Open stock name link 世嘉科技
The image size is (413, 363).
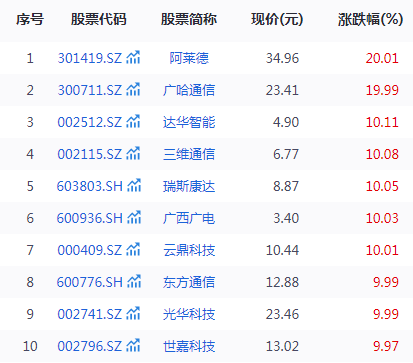pos(189,346)
